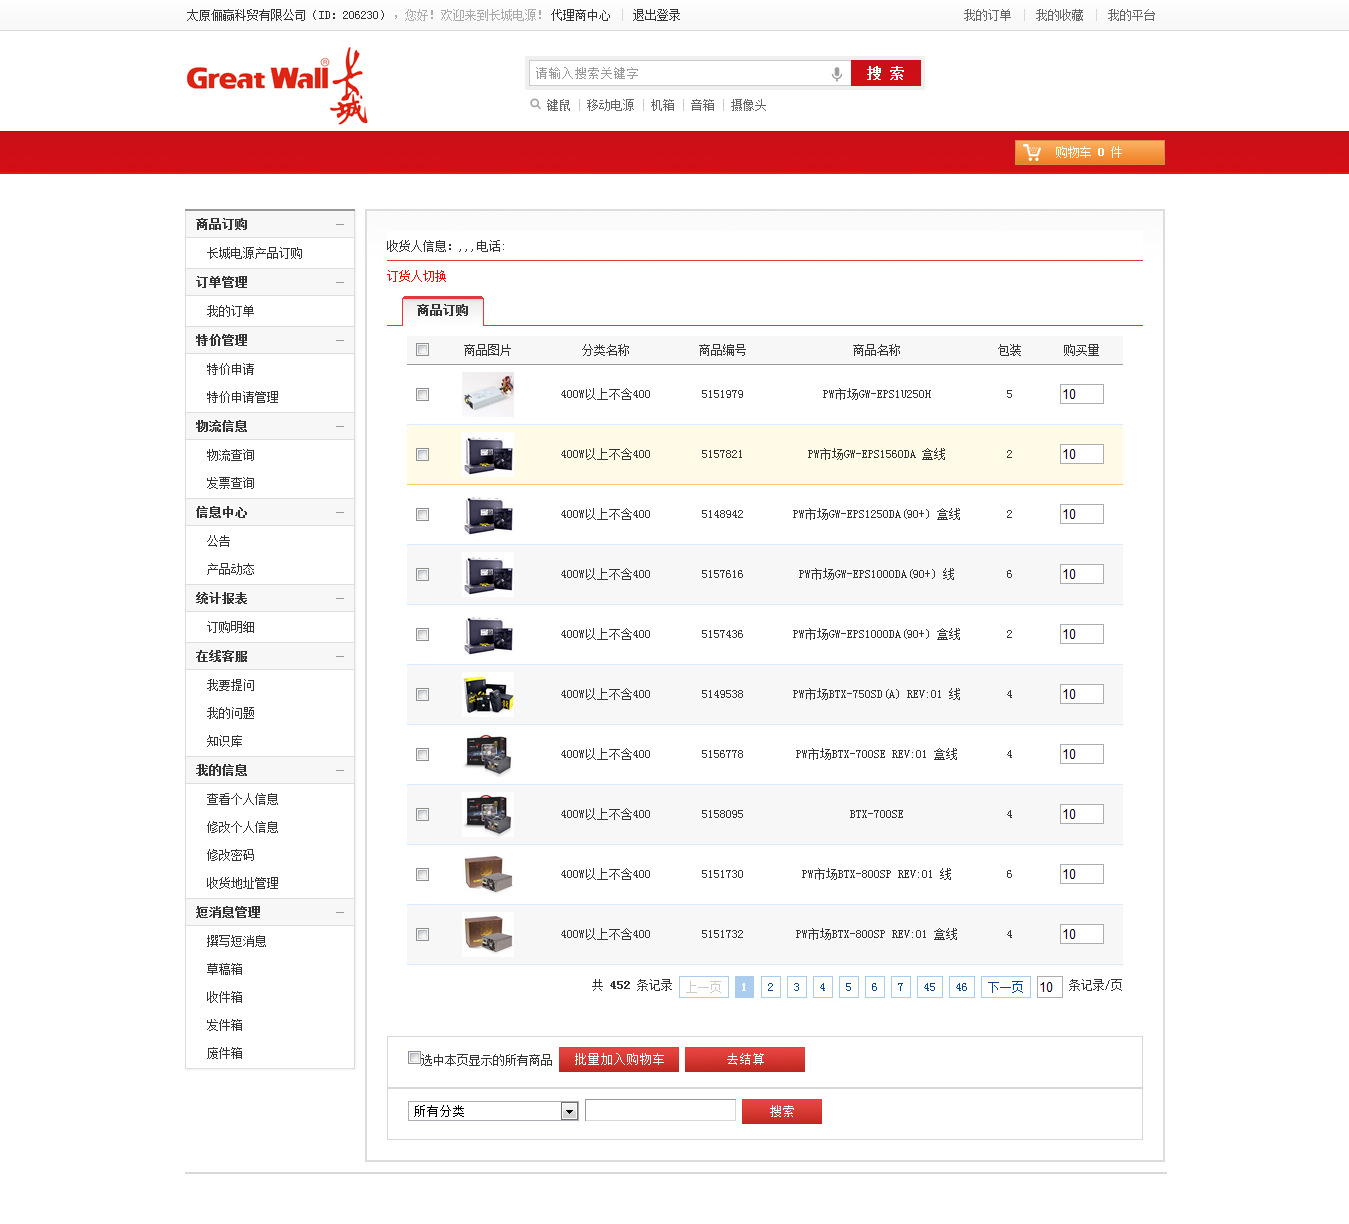The image size is (1349, 1224).
Task: Click the microphone voice search icon
Action: [836, 74]
